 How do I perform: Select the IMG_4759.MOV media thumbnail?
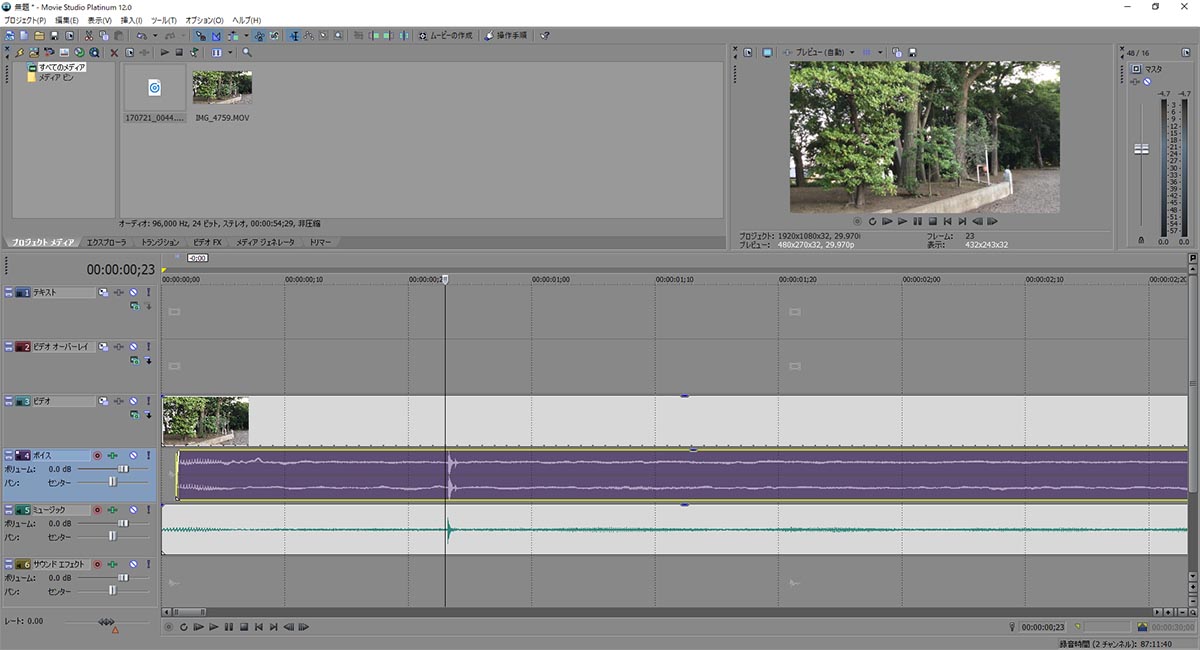point(222,88)
